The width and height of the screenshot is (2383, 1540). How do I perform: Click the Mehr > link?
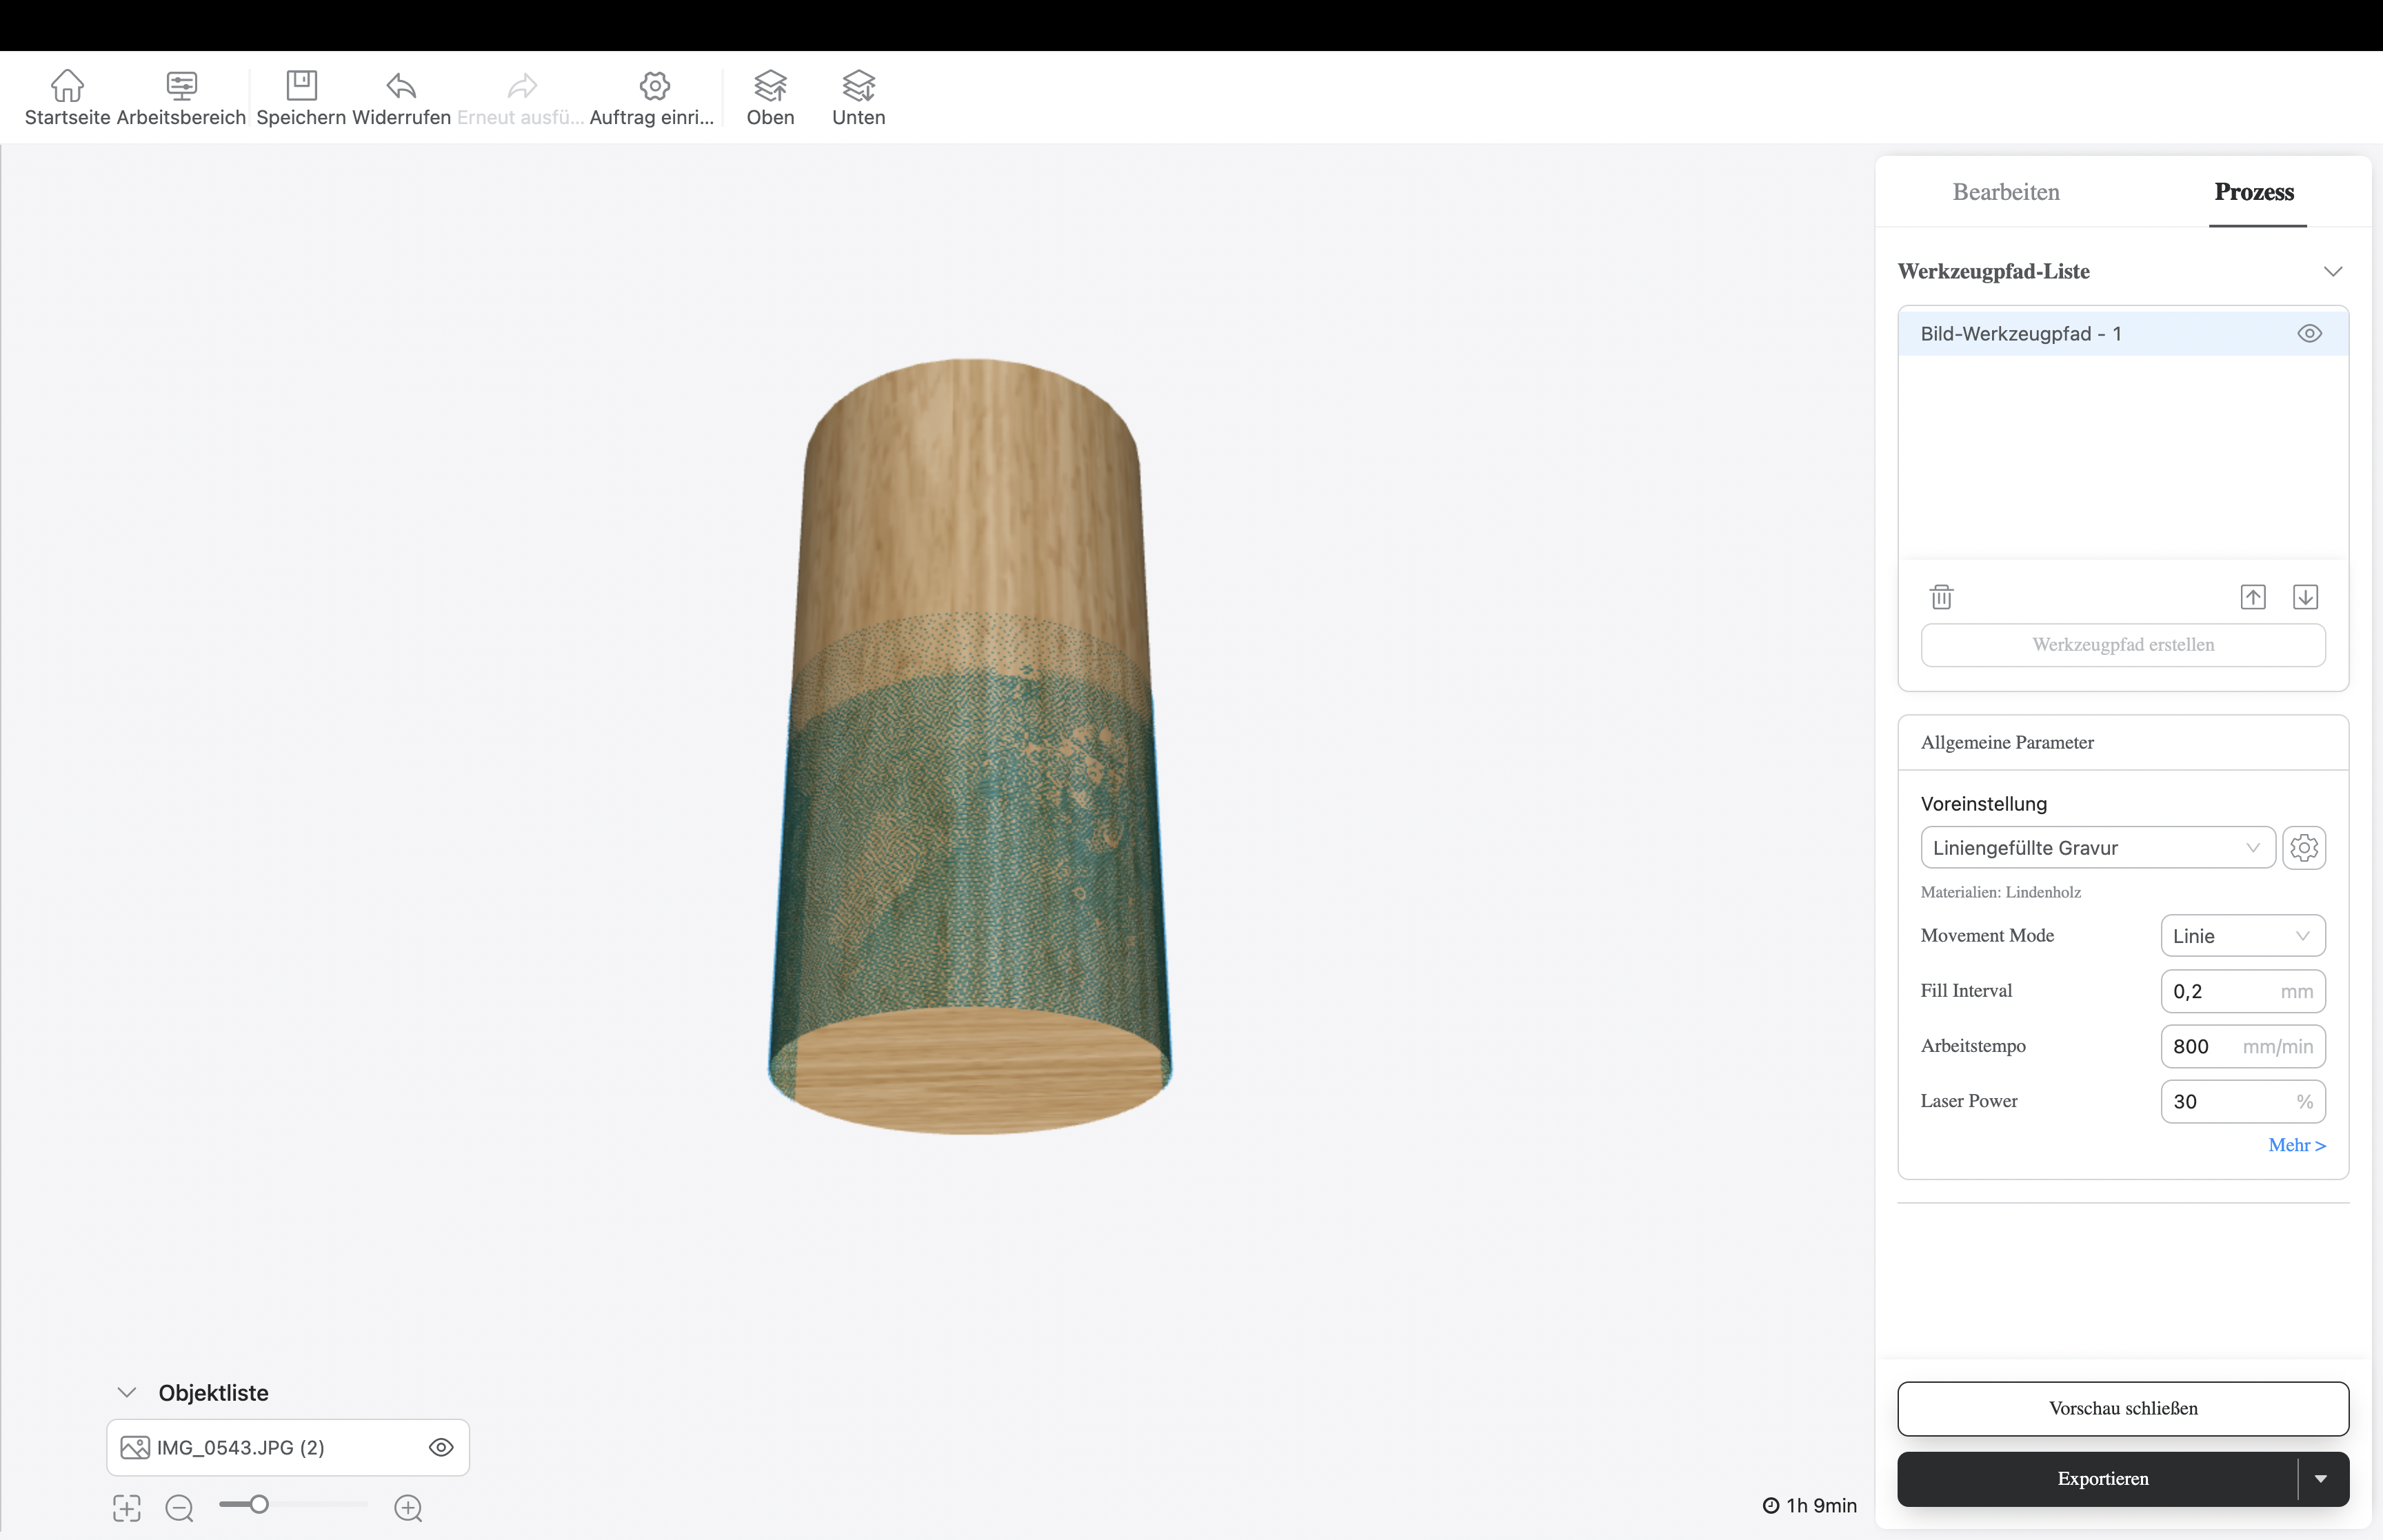[x=2296, y=1145]
